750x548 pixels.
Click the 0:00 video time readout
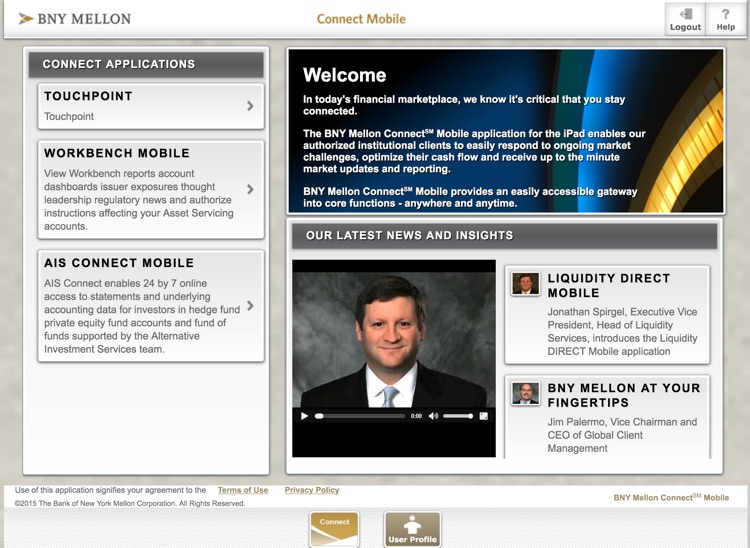416,416
